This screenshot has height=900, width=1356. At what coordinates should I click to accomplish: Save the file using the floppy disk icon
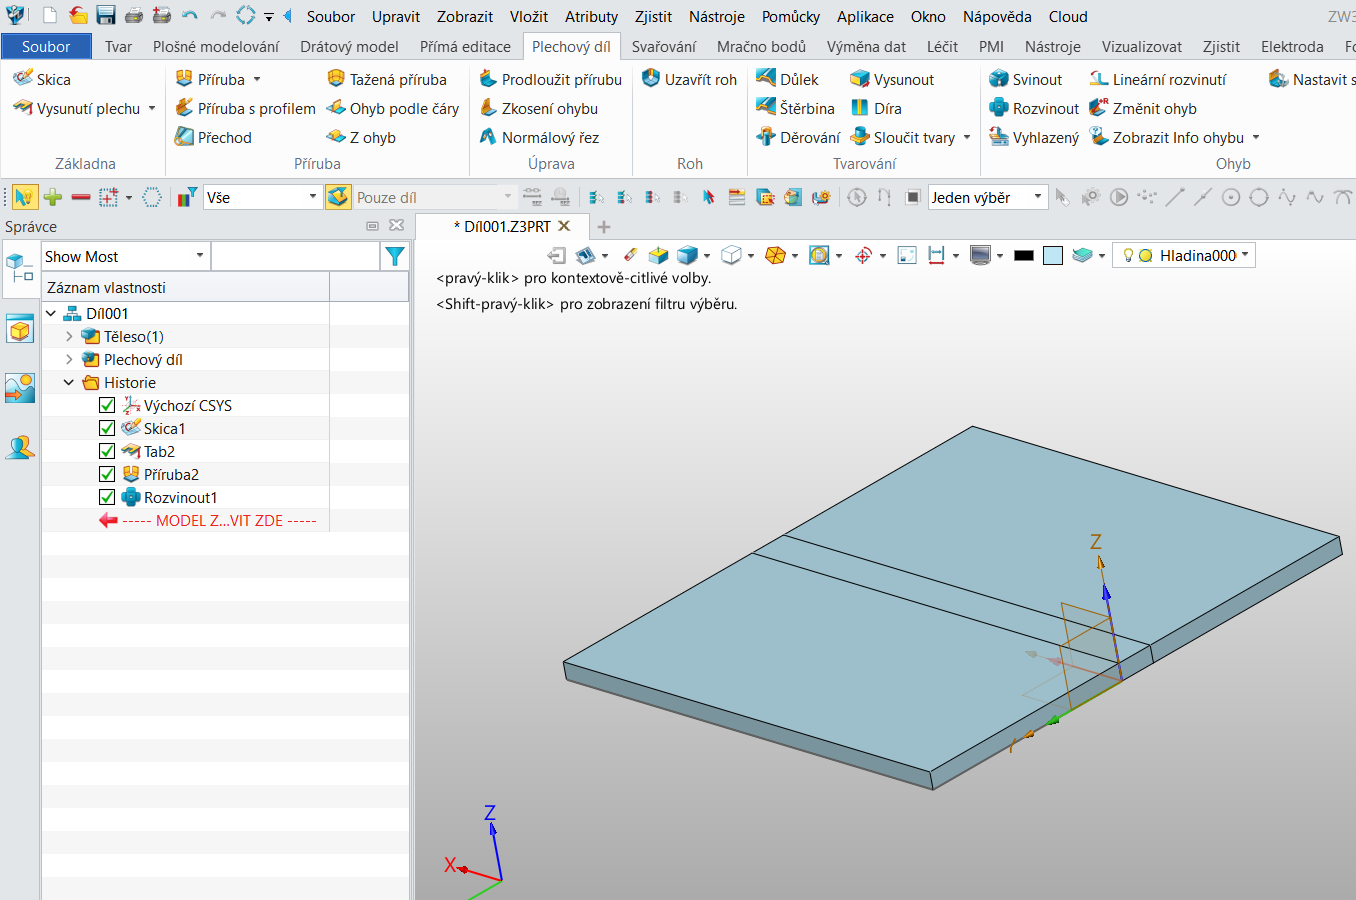(x=106, y=16)
